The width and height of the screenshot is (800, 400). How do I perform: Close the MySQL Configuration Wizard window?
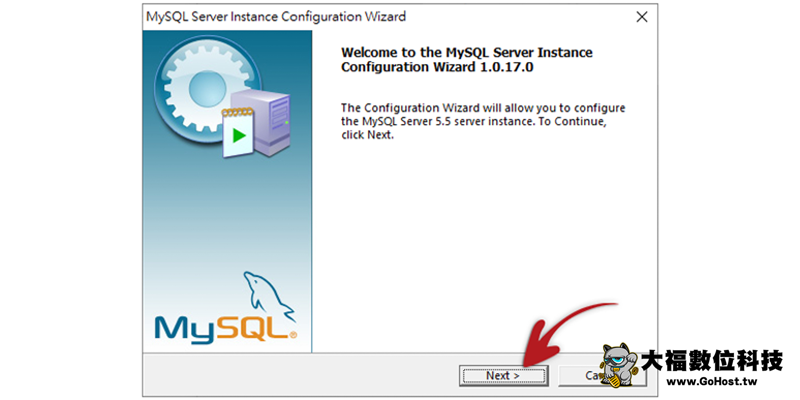642,17
